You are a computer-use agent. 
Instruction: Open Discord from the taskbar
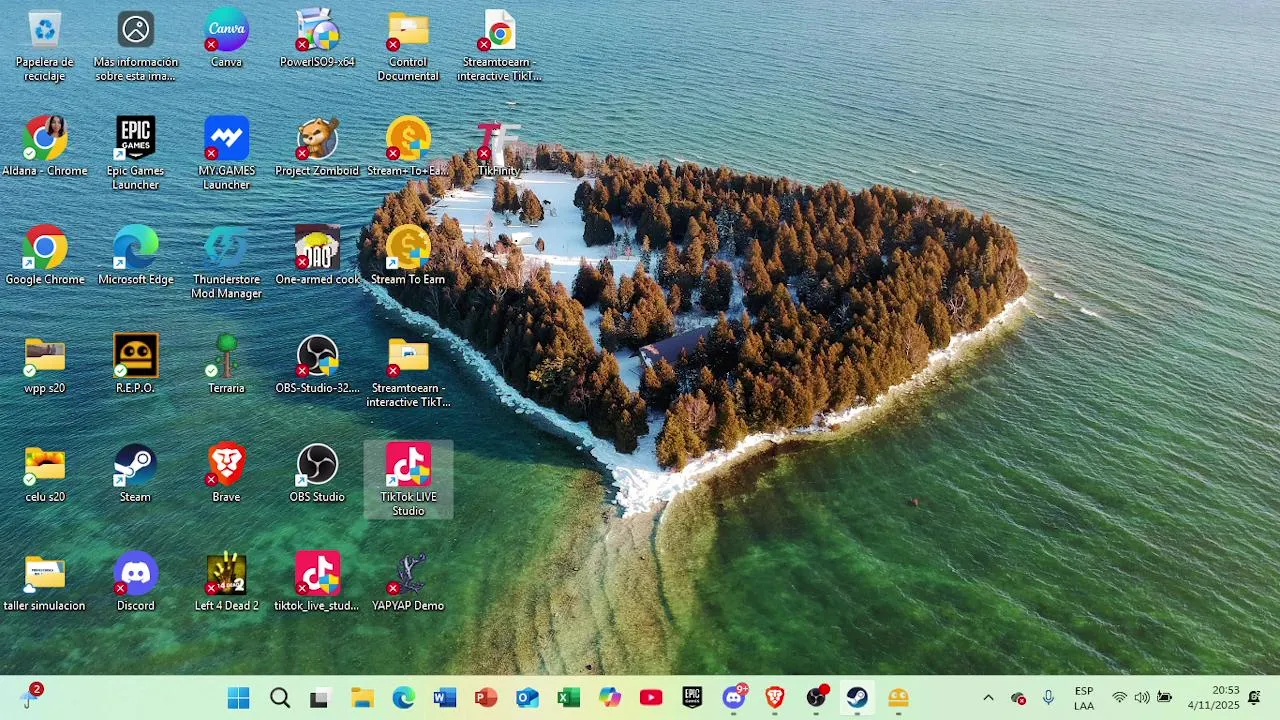pos(734,698)
